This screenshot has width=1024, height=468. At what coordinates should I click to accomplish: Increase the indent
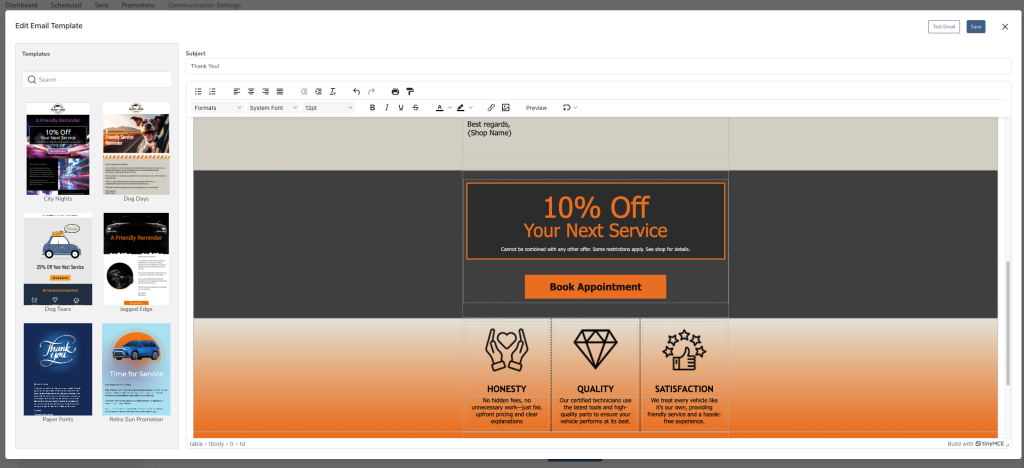pyautogui.click(x=319, y=91)
